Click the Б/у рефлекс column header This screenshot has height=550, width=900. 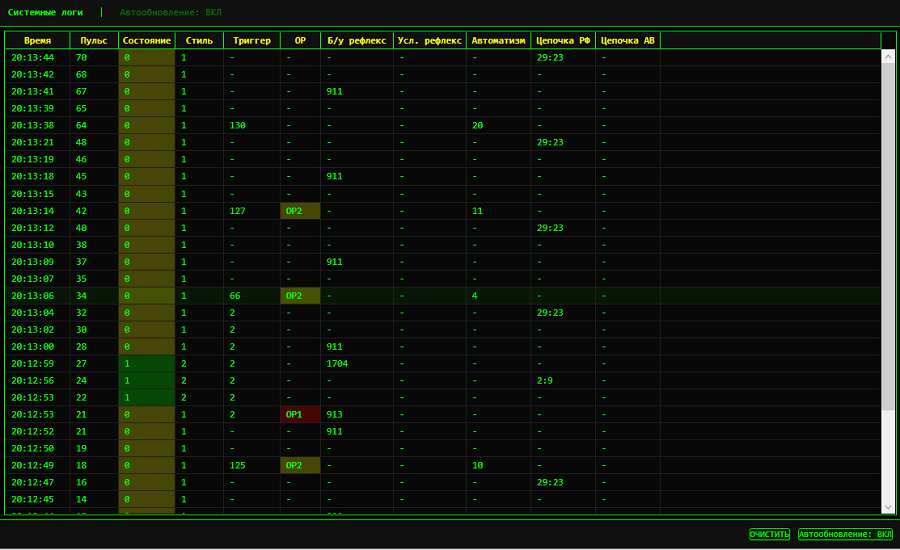(356, 40)
